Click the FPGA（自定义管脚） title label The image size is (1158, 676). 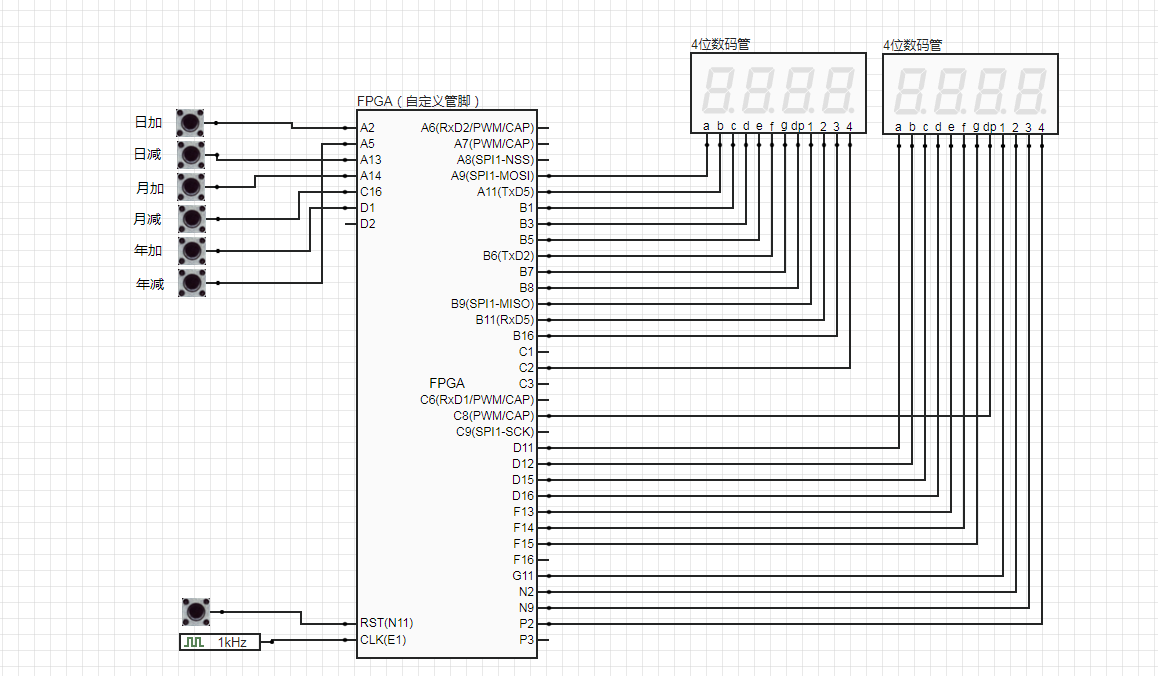point(419,101)
